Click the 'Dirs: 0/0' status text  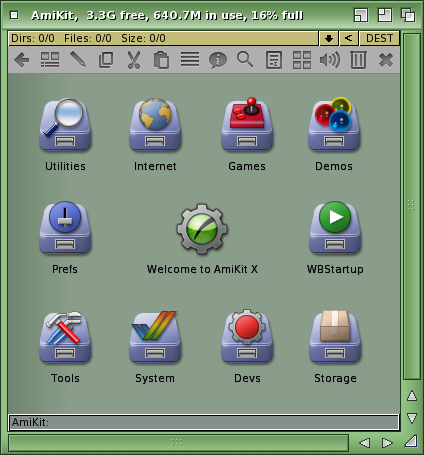coord(33,38)
